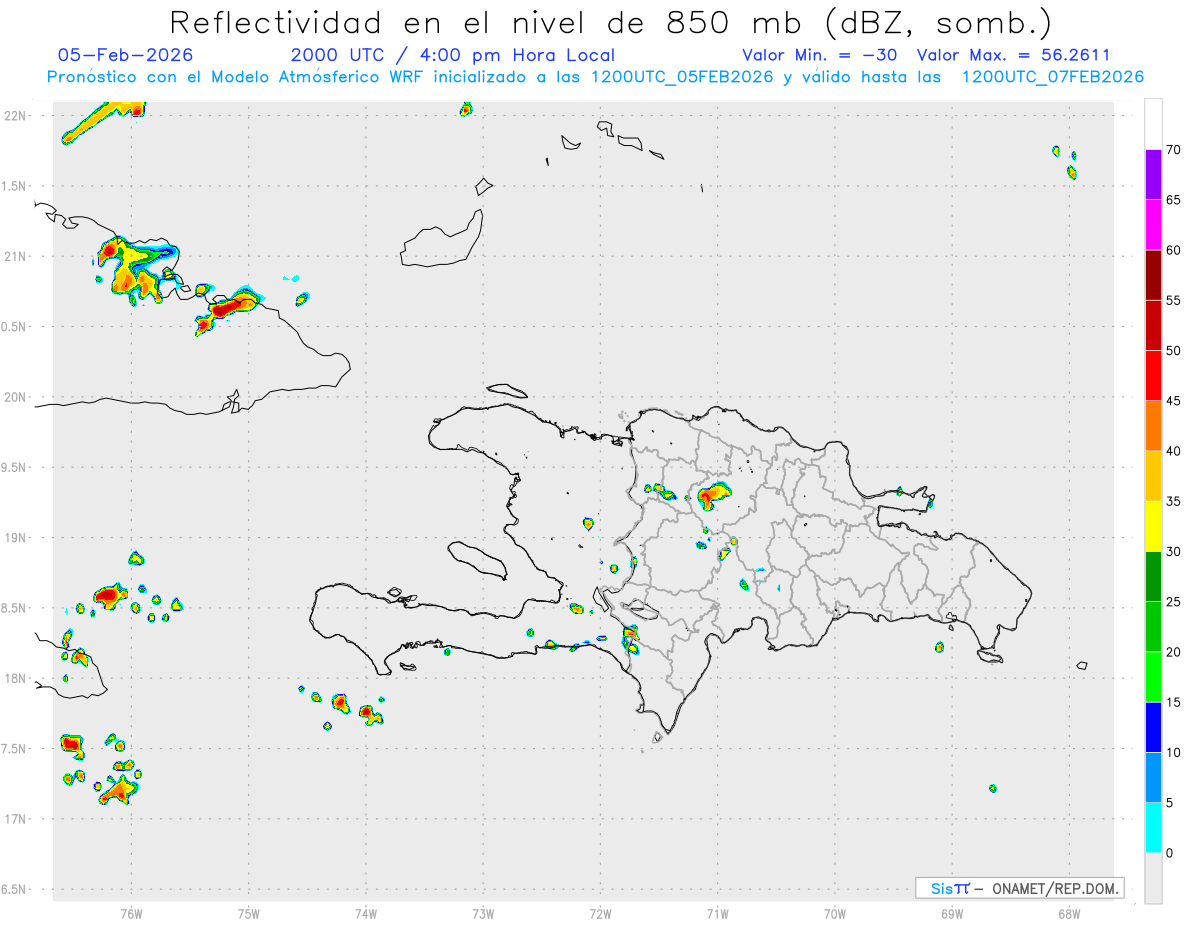Pick the dark green 25–30 dBZ color band
1200x927 pixels.
tap(1153, 577)
